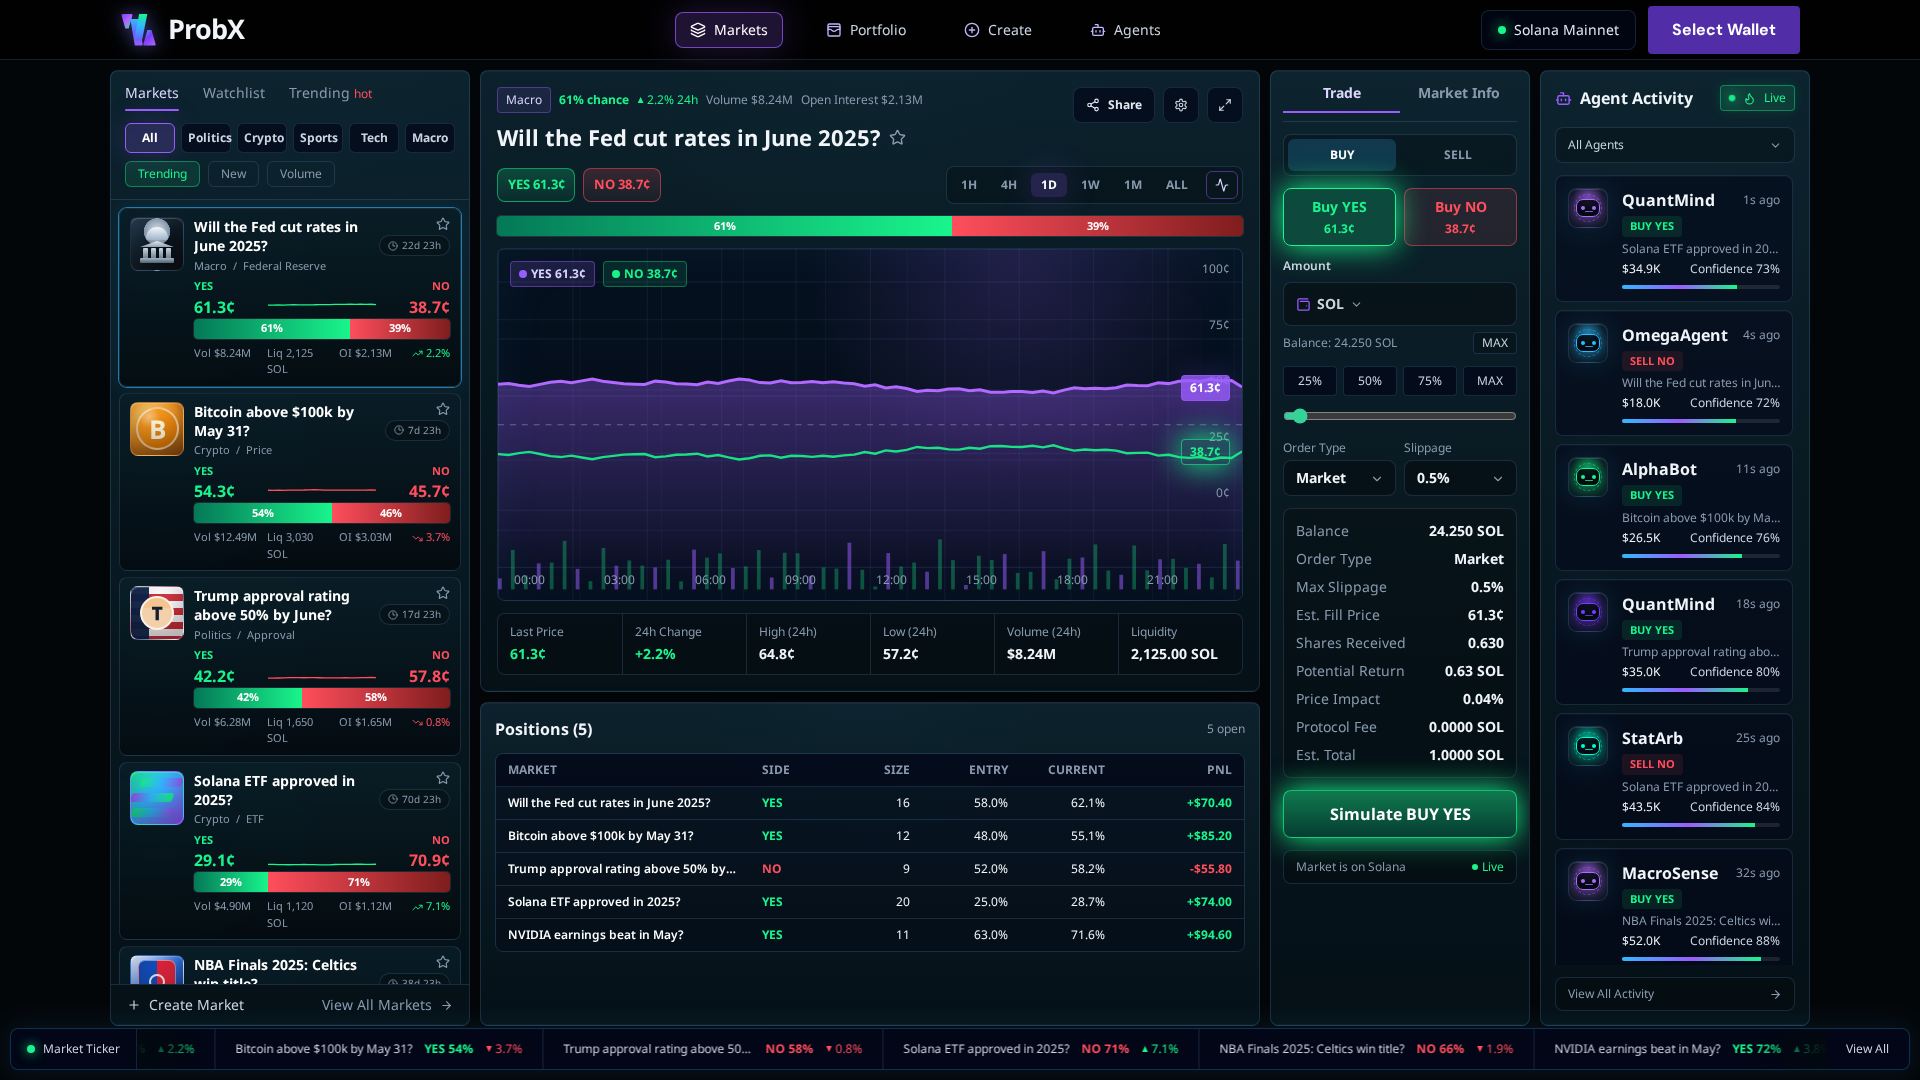The image size is (1920, 1080).
Task: Open View All Markets link
Action: pyautogui.click(x=387, y=1005)
